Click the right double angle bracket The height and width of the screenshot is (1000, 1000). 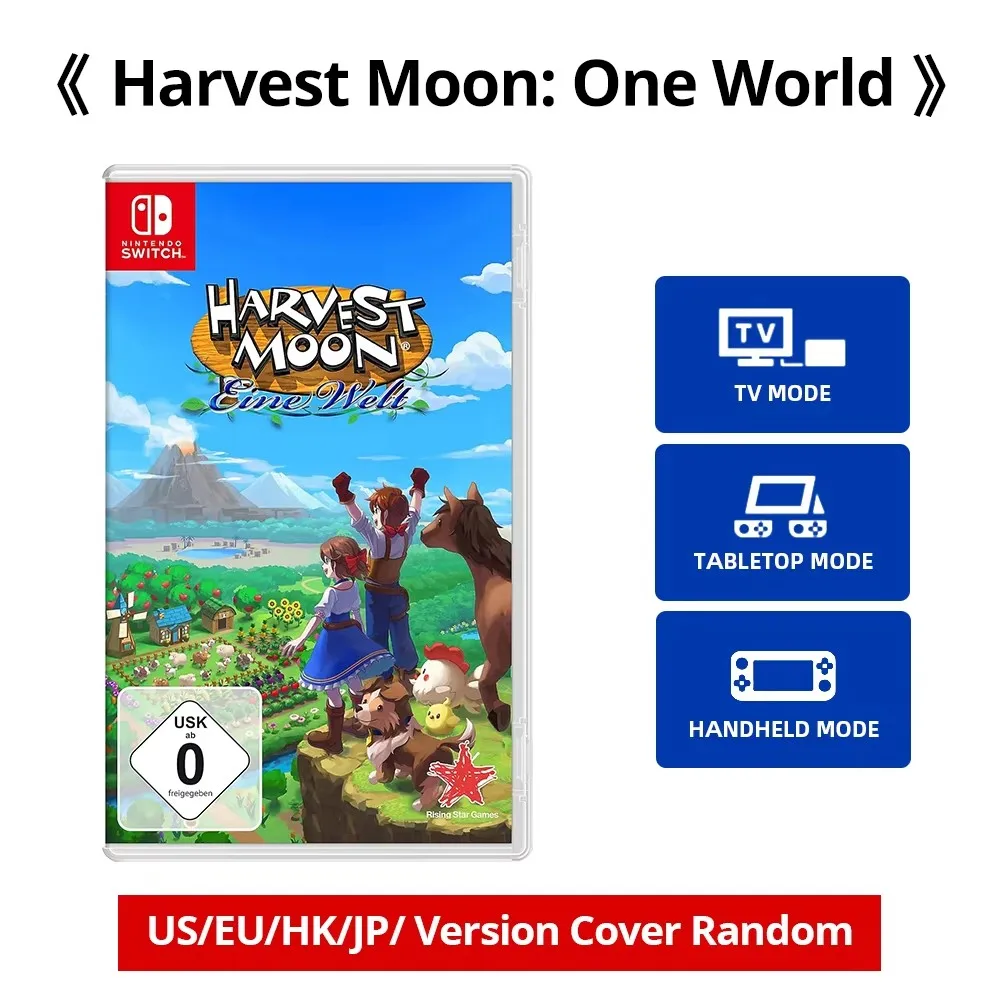point(929,85)
